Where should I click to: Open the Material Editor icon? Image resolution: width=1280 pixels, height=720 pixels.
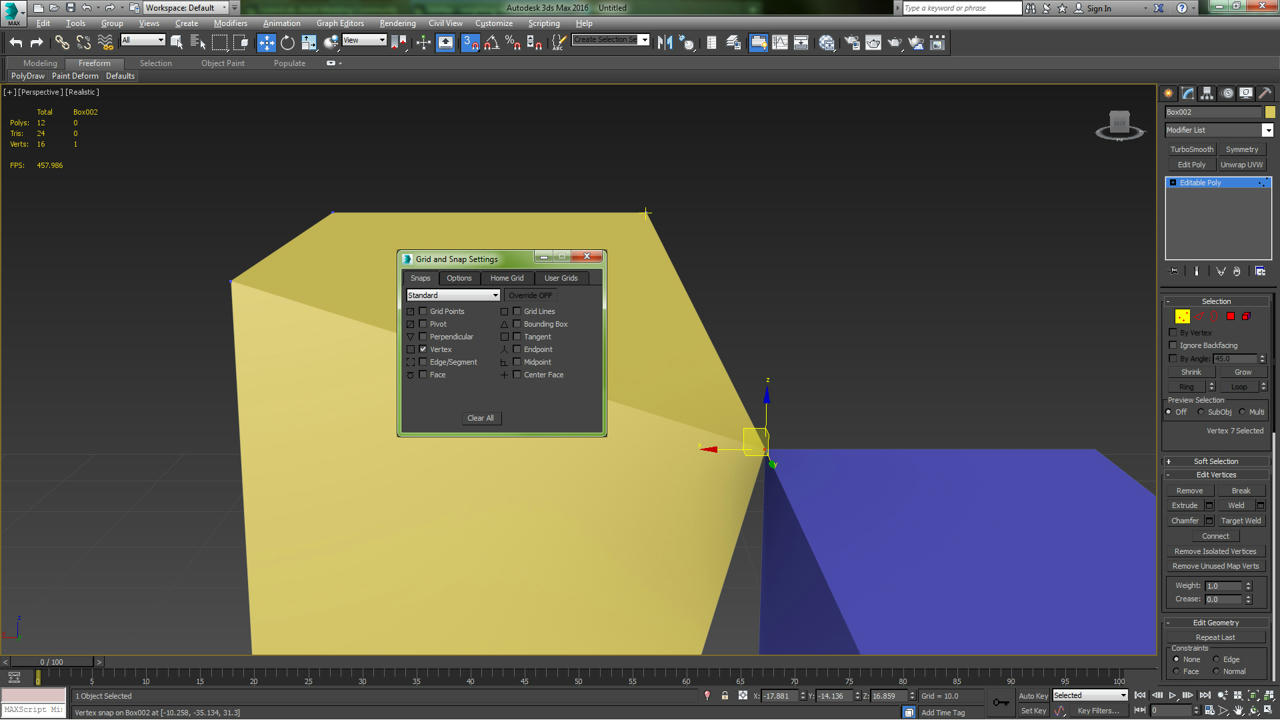pyautogui.click(x=827, y=42)
